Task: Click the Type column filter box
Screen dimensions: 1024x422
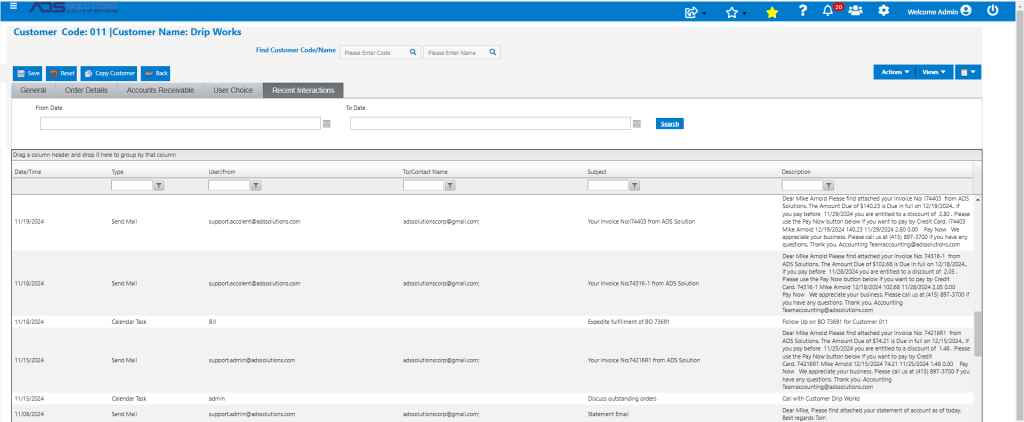Action: (132, 186)
